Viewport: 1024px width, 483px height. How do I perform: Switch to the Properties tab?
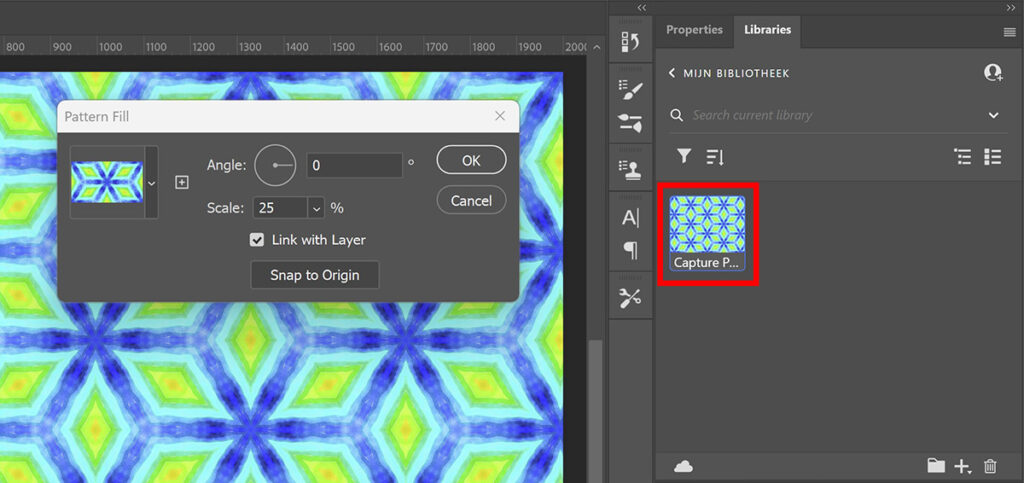tap(694, 30)
